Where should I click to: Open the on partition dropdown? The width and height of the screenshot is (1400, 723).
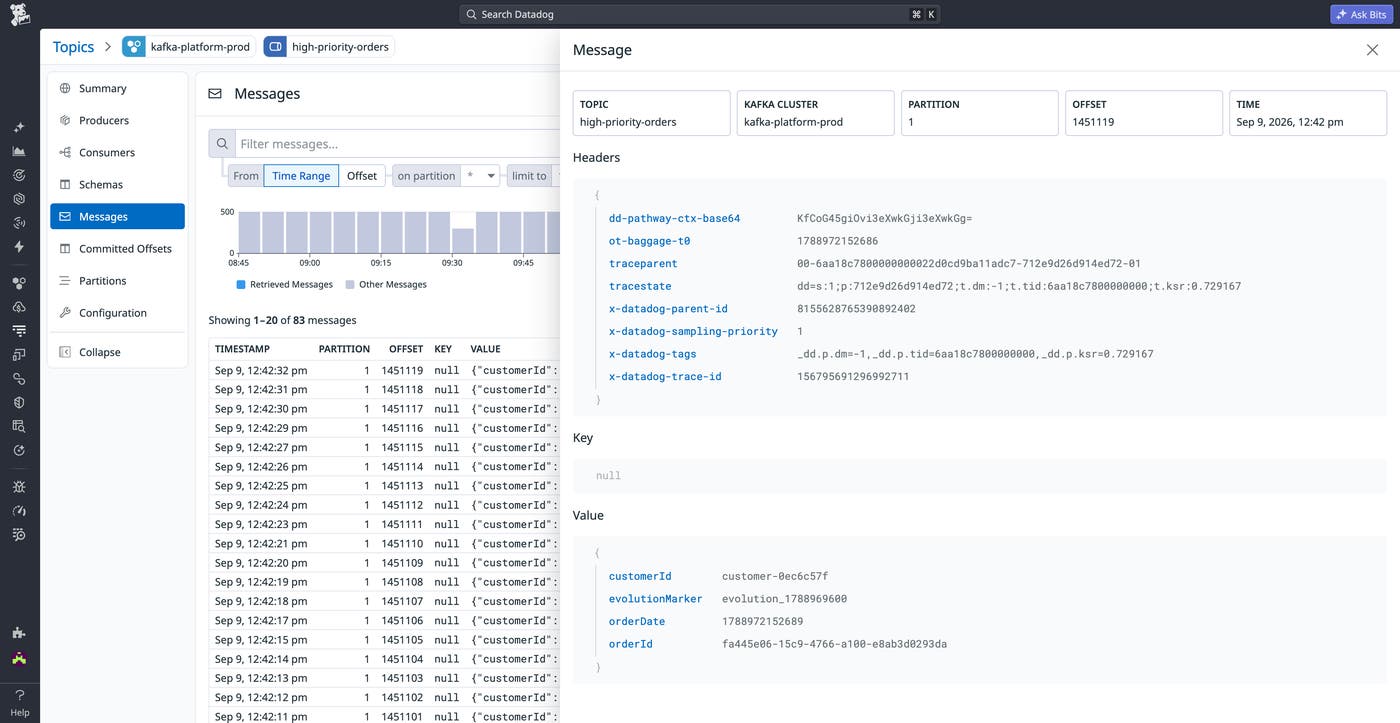pyautogui.click(x=480, y=176)
